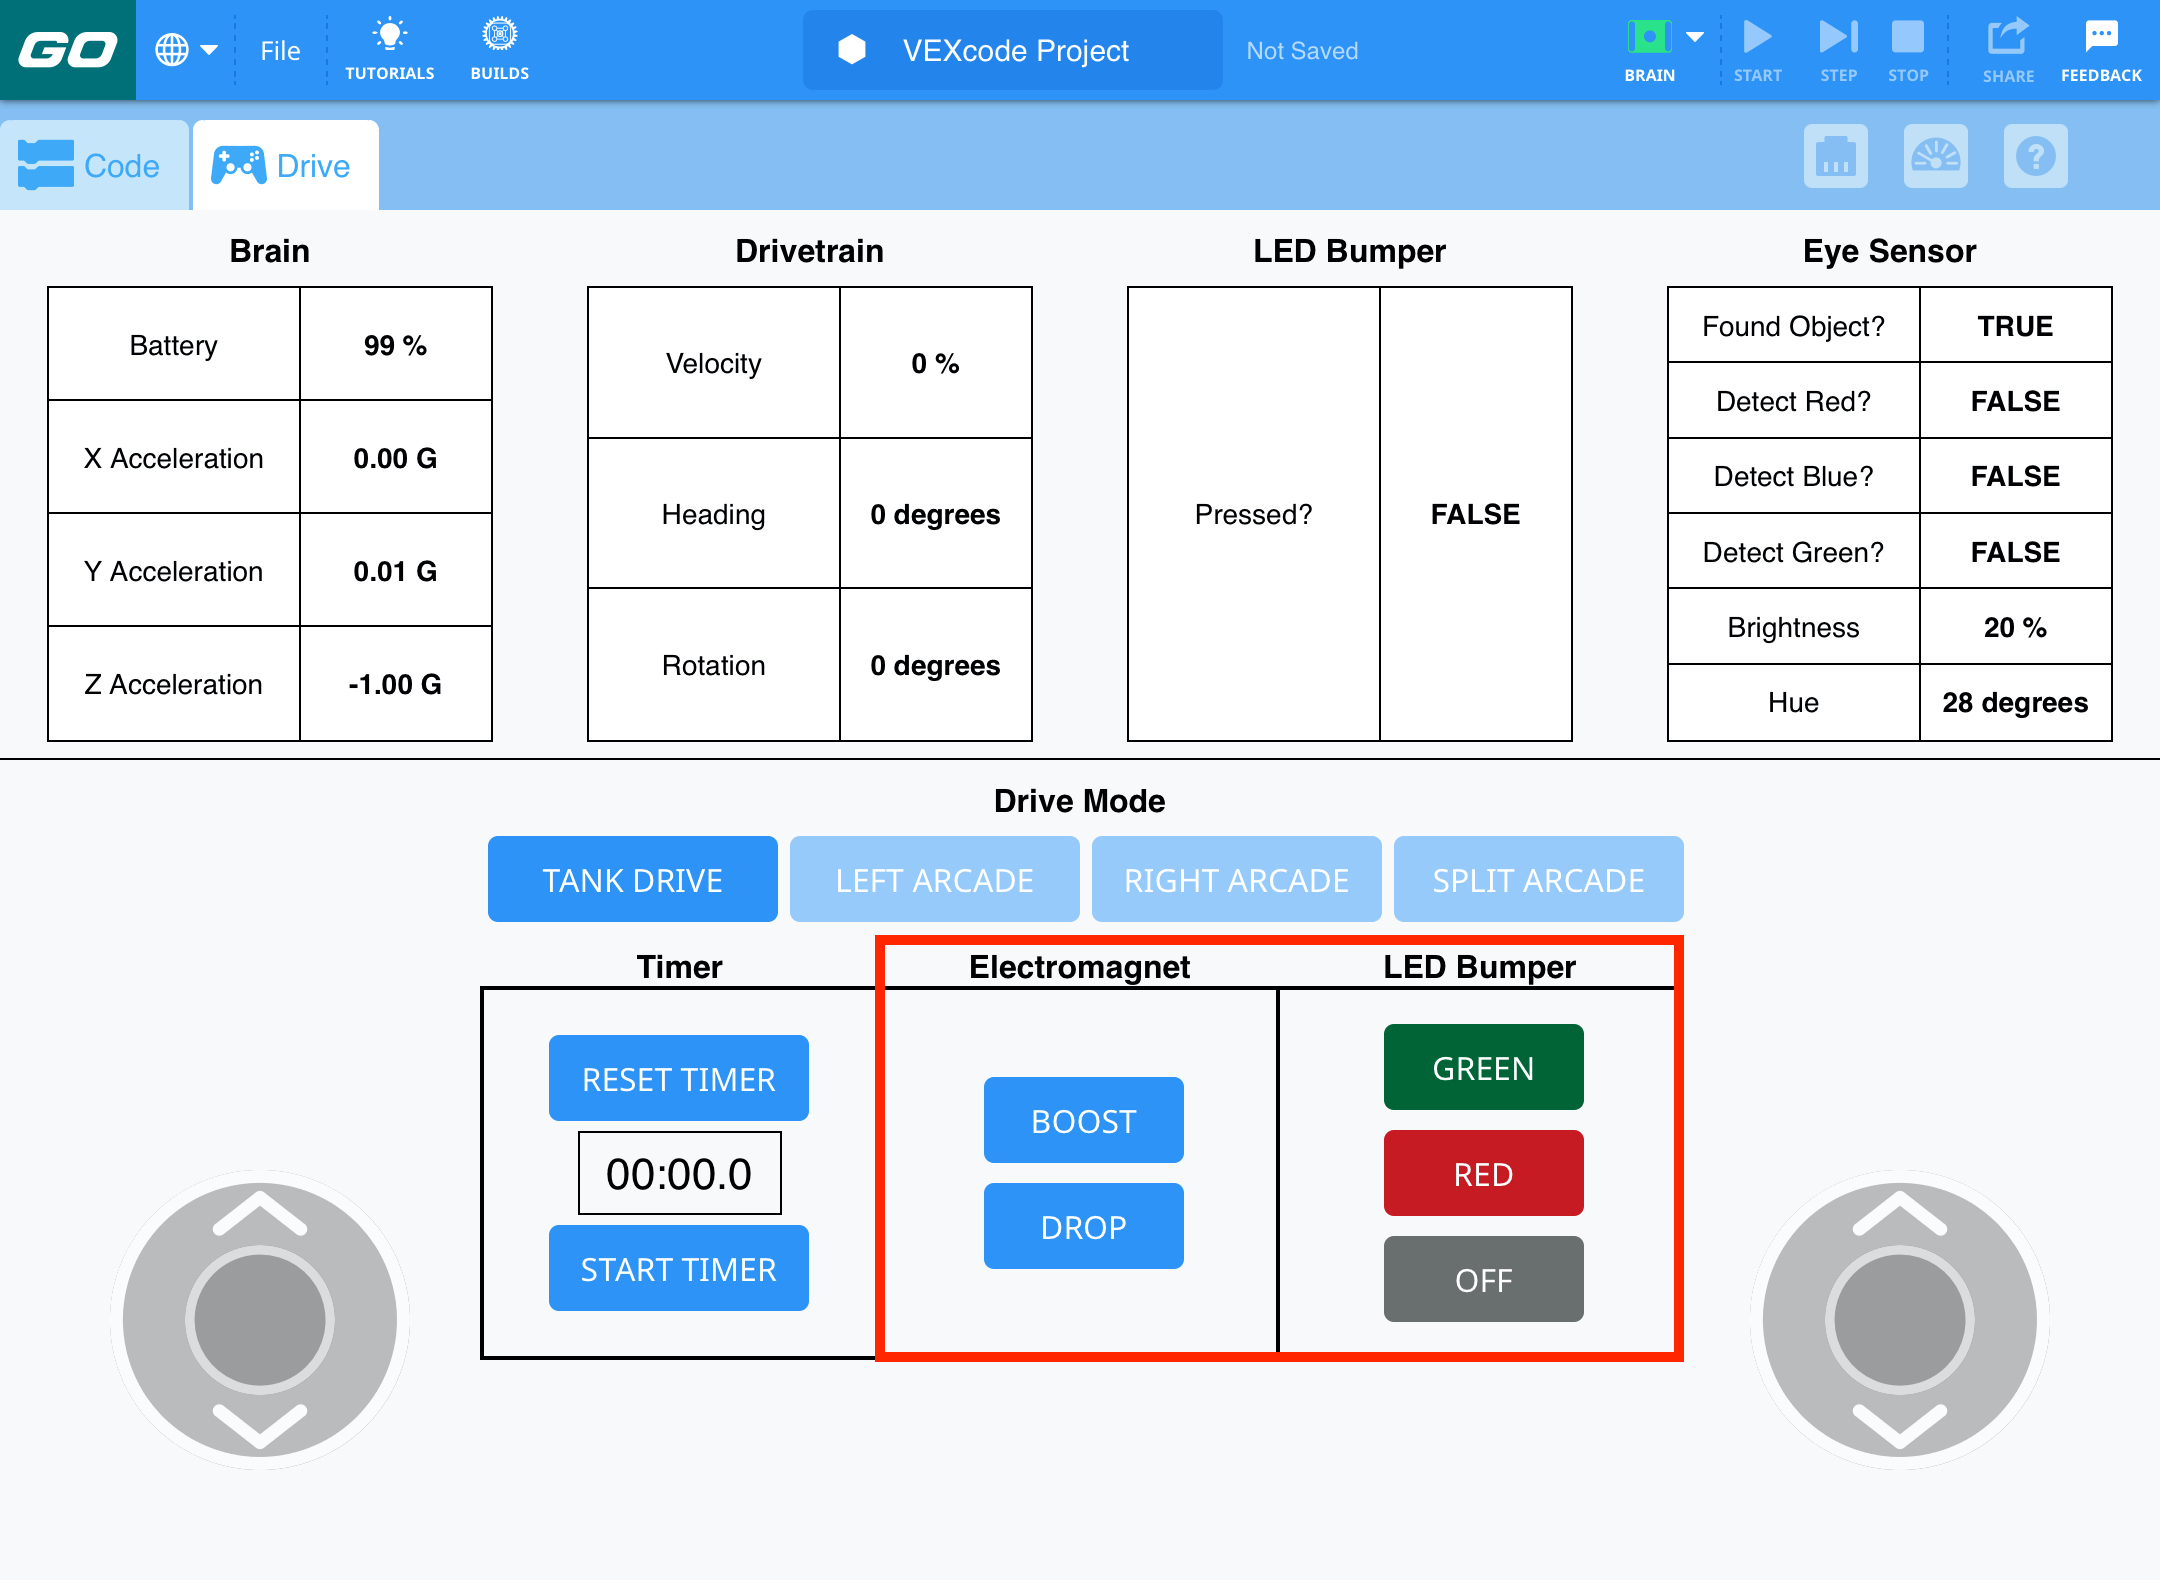This screenshot has height=1580, width=2160.
Task: Click the VEXcode Project name field
Action: pyautogui.click(x=1012, y=50)
